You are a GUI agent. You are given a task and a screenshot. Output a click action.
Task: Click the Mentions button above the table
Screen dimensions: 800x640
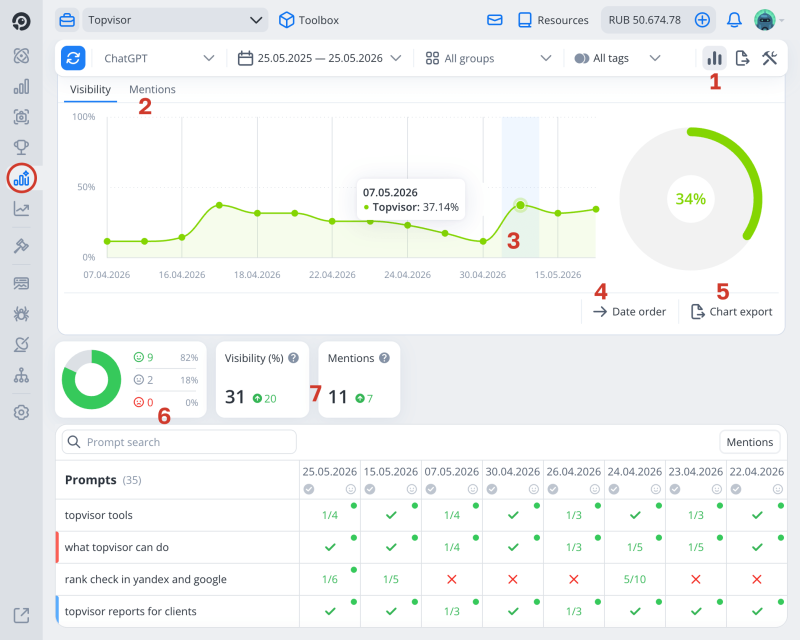click(x=749, y=442)
